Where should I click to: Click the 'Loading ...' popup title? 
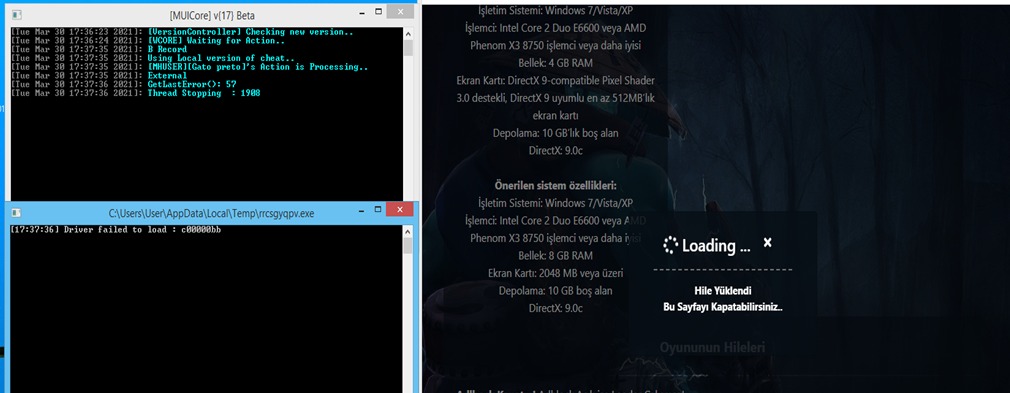[x=716, y=245]
